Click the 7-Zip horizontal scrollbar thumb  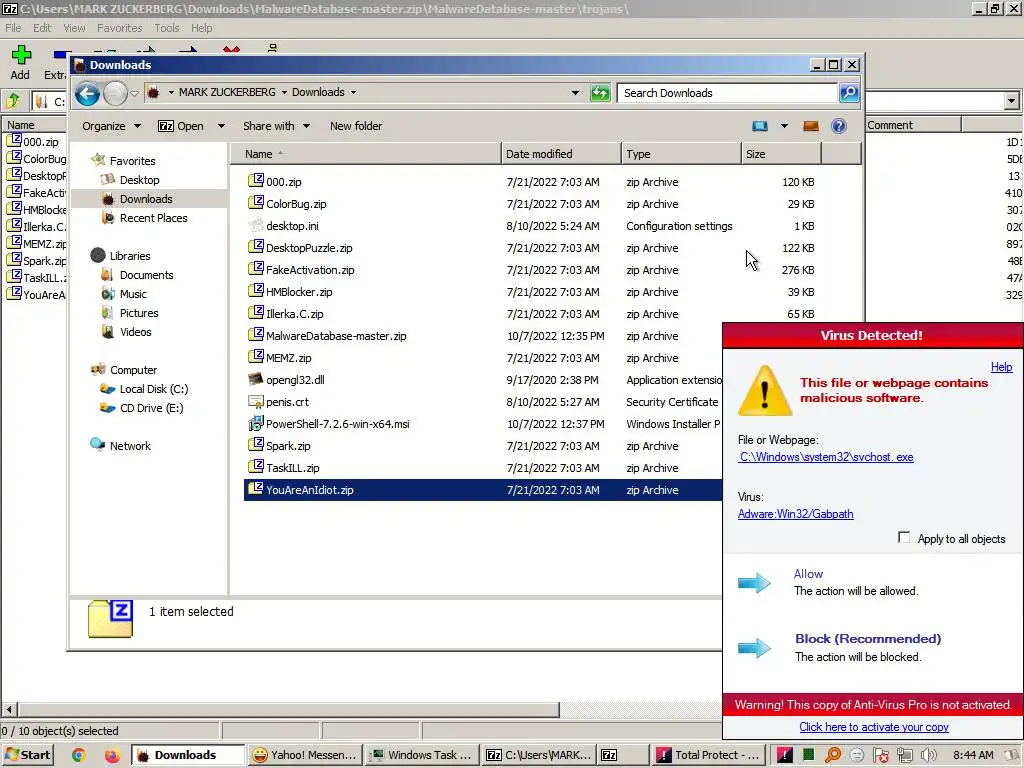(289, 709)
